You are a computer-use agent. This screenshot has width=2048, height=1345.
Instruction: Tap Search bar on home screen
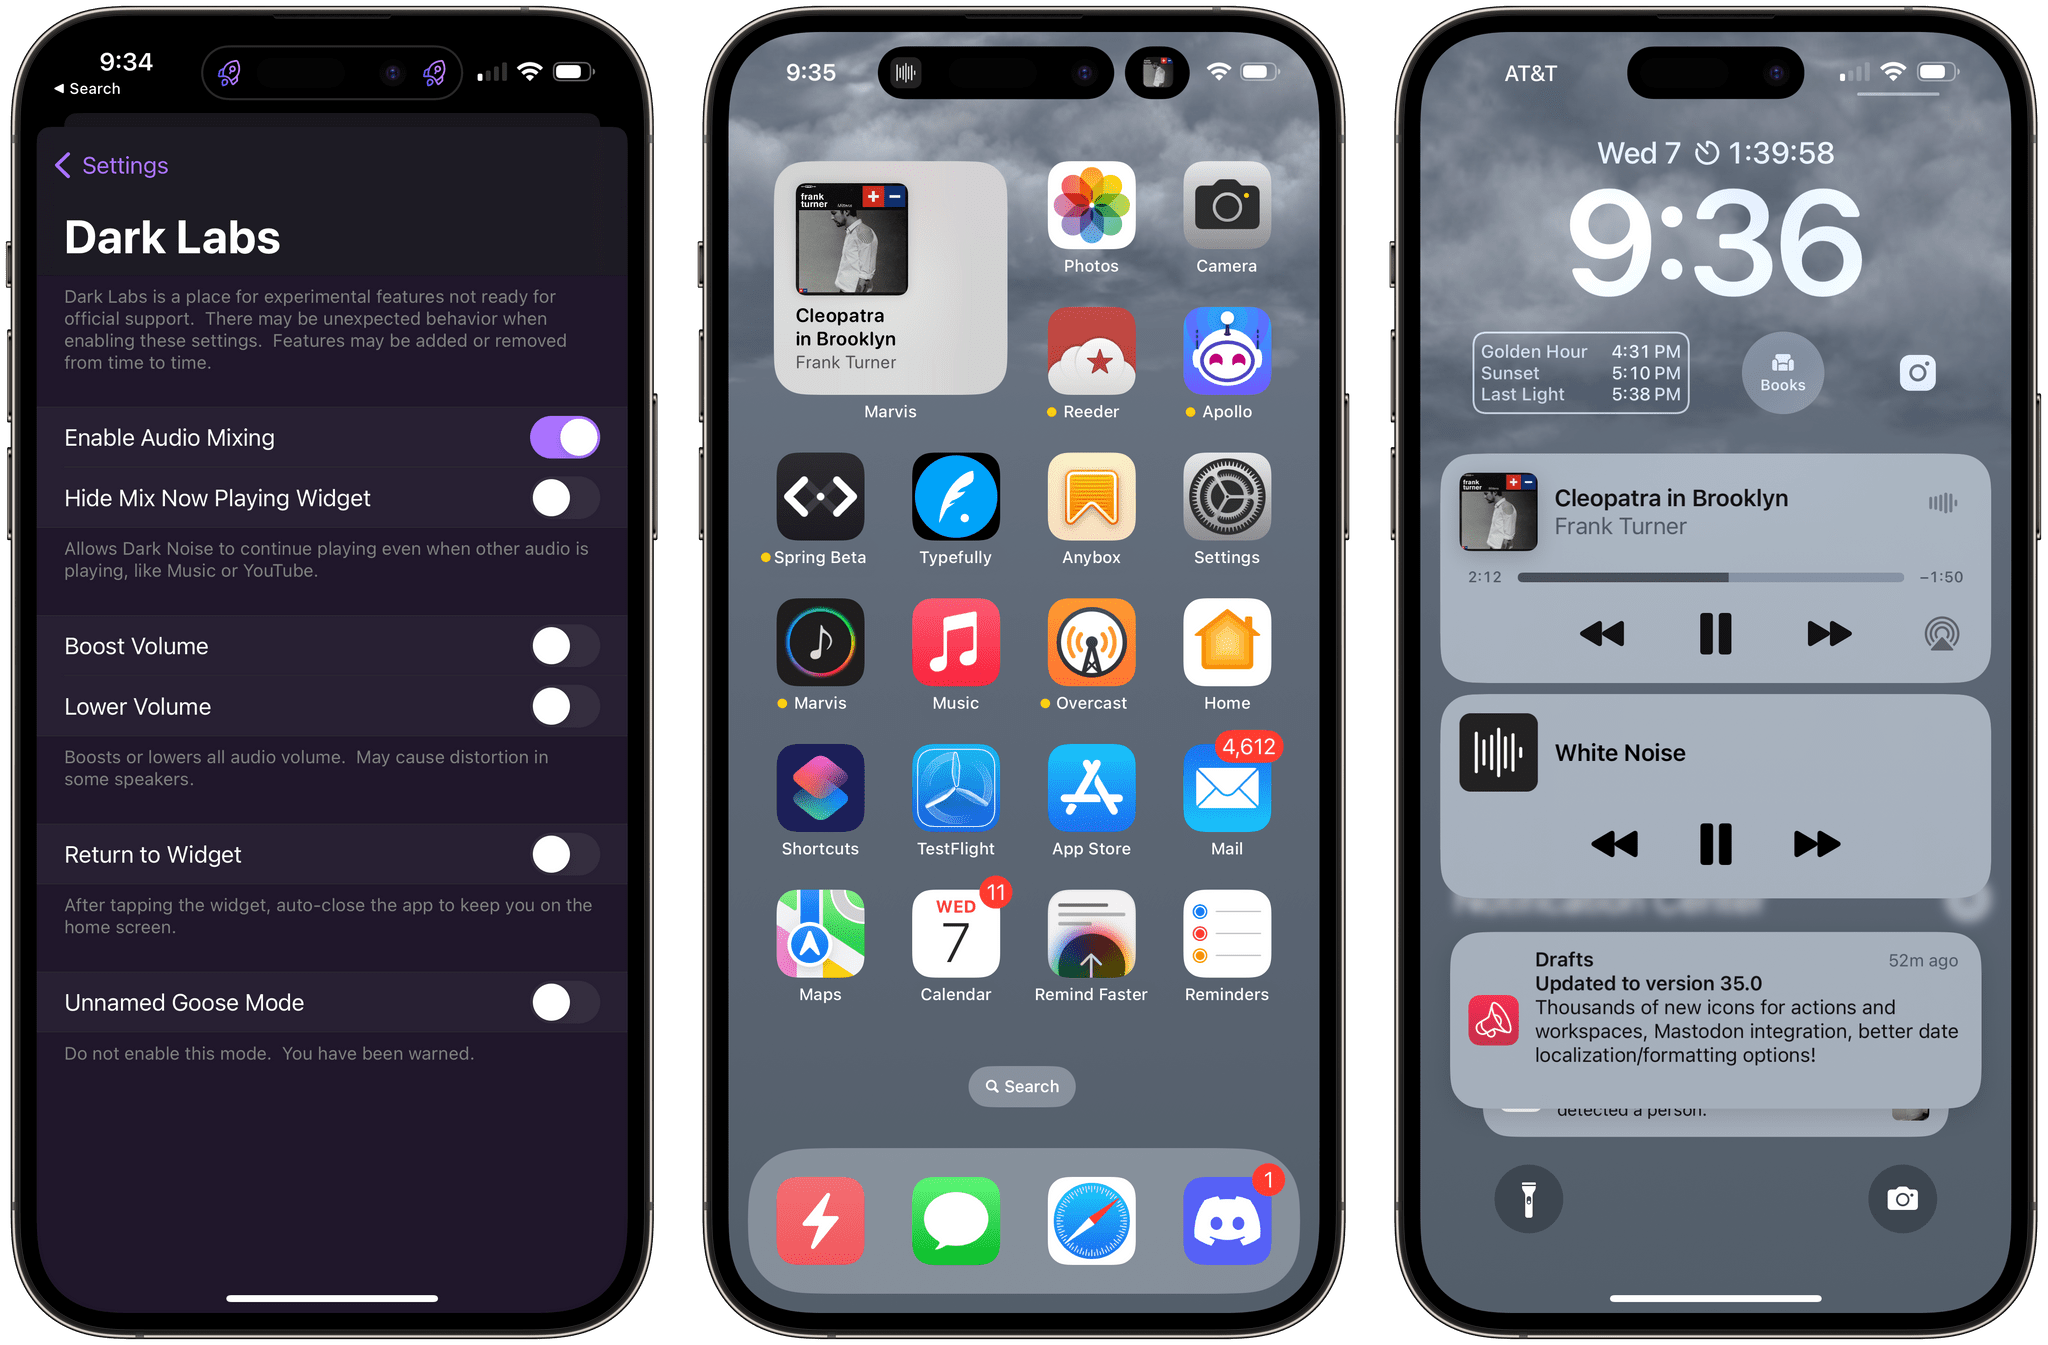pos(1023,1085)
